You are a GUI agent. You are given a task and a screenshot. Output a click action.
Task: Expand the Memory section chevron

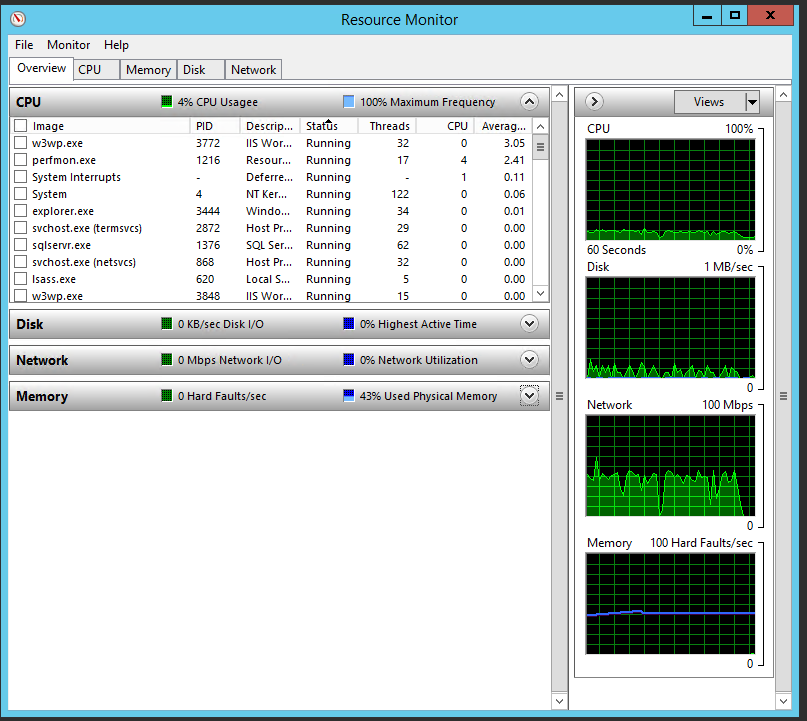(x=529, y=396)
